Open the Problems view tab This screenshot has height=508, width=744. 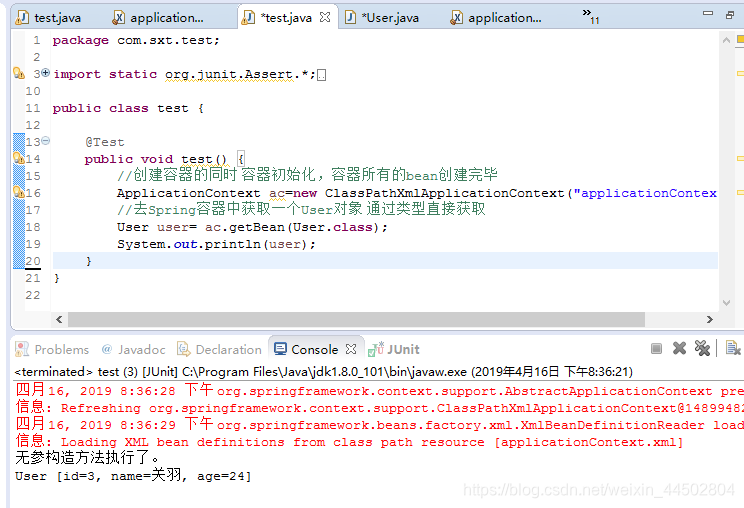(52, 350)
